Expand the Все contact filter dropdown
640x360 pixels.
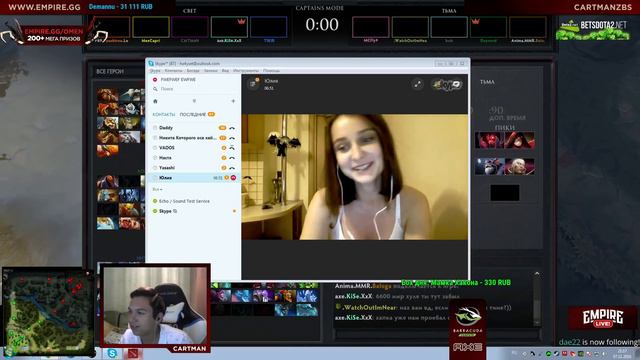click(157, 189)
